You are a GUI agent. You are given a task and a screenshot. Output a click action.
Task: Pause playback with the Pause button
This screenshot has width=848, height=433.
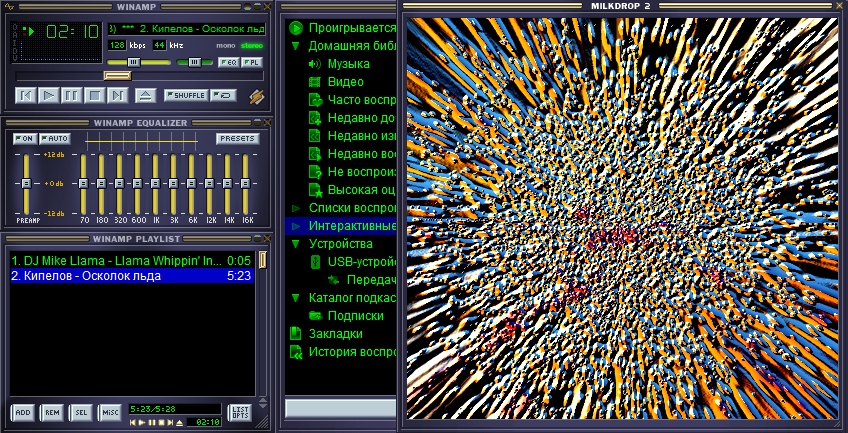coord(71,96)
